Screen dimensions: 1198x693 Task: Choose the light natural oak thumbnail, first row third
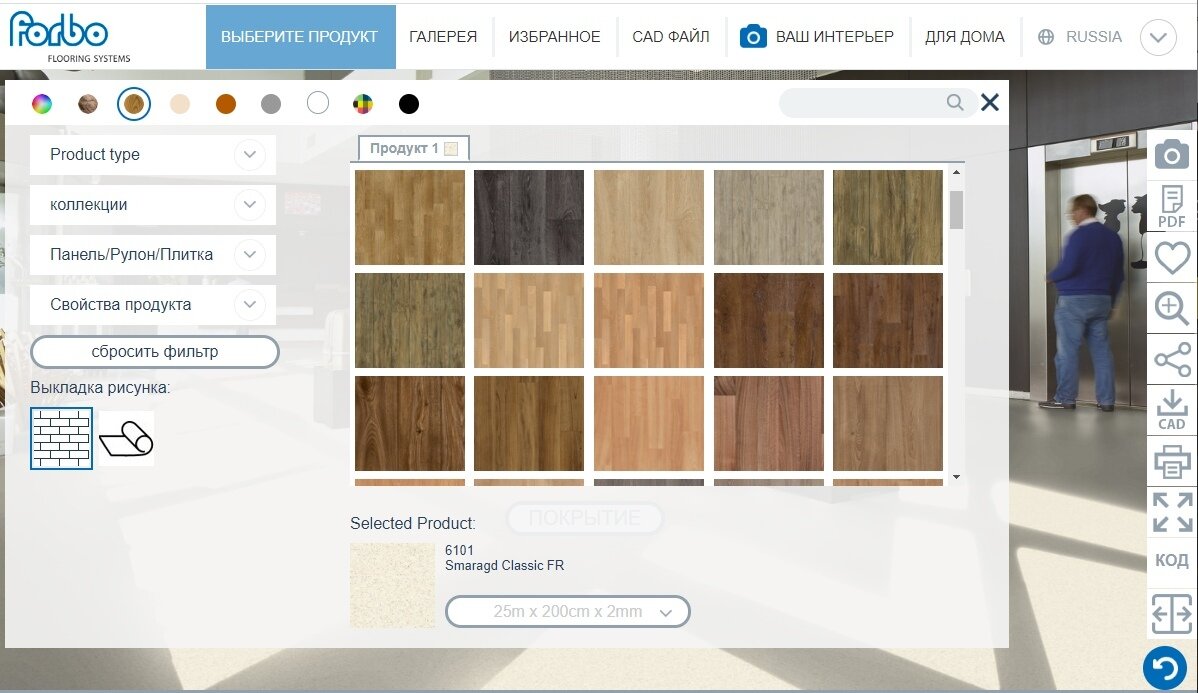point(649,217)
